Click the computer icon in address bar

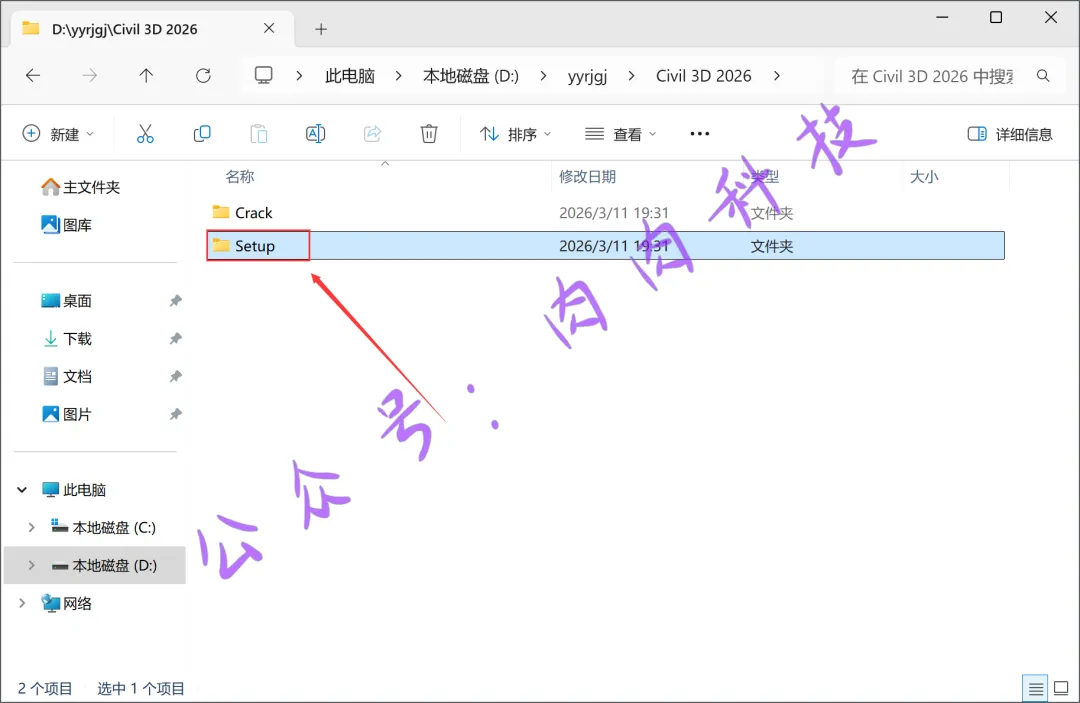264,75
